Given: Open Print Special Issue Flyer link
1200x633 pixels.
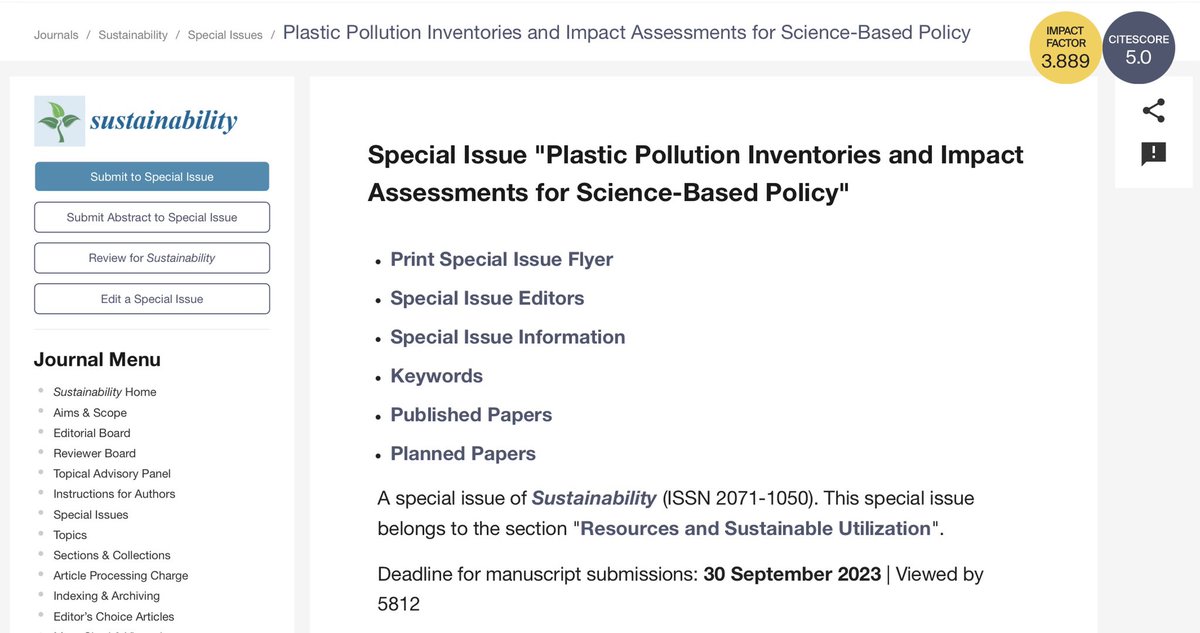Looking at the screenshot, I should click(502, 259).
